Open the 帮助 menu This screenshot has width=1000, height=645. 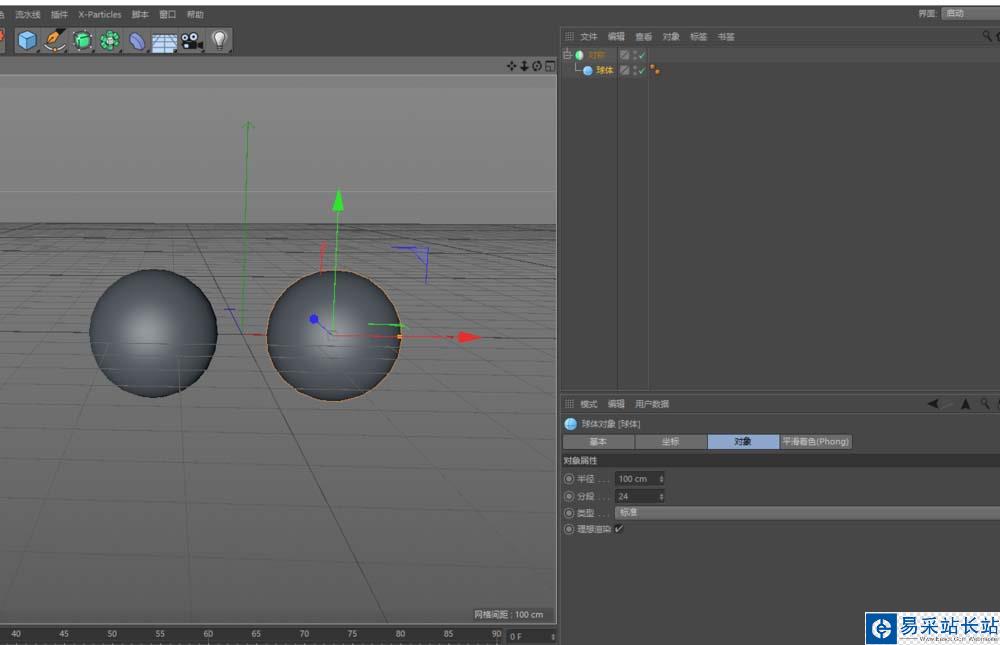[x=195, y=15]
